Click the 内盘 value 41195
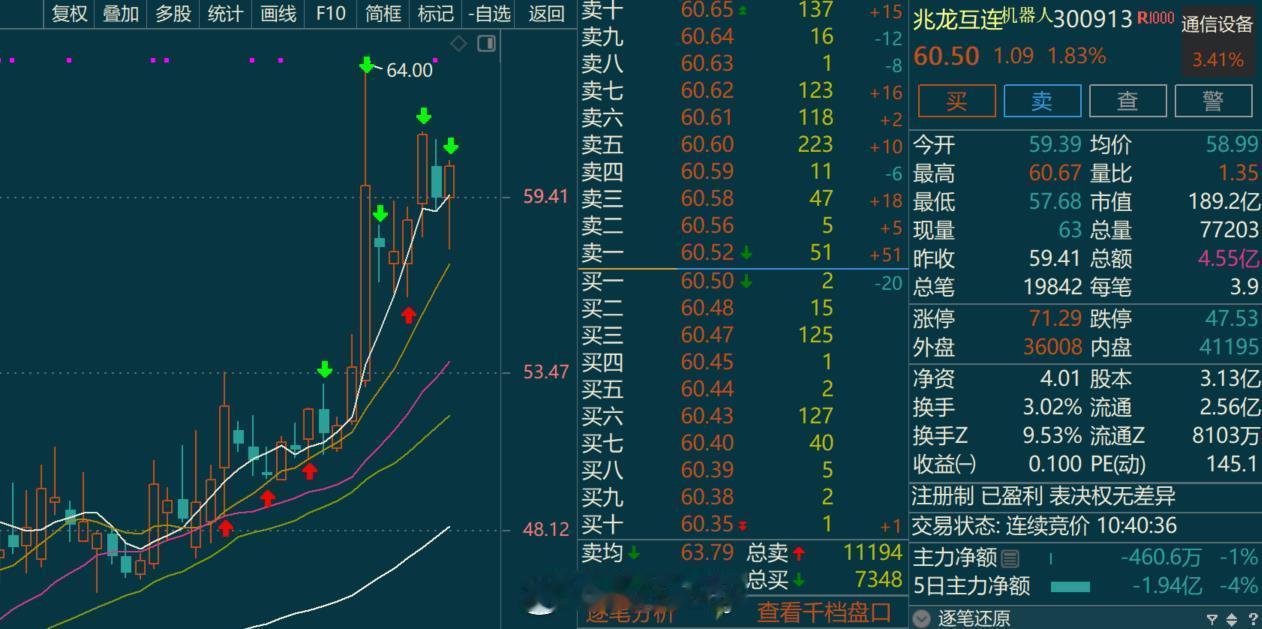Image resolution: width=1262 pixels, height=629 pixels. [x=1228, y=347]
